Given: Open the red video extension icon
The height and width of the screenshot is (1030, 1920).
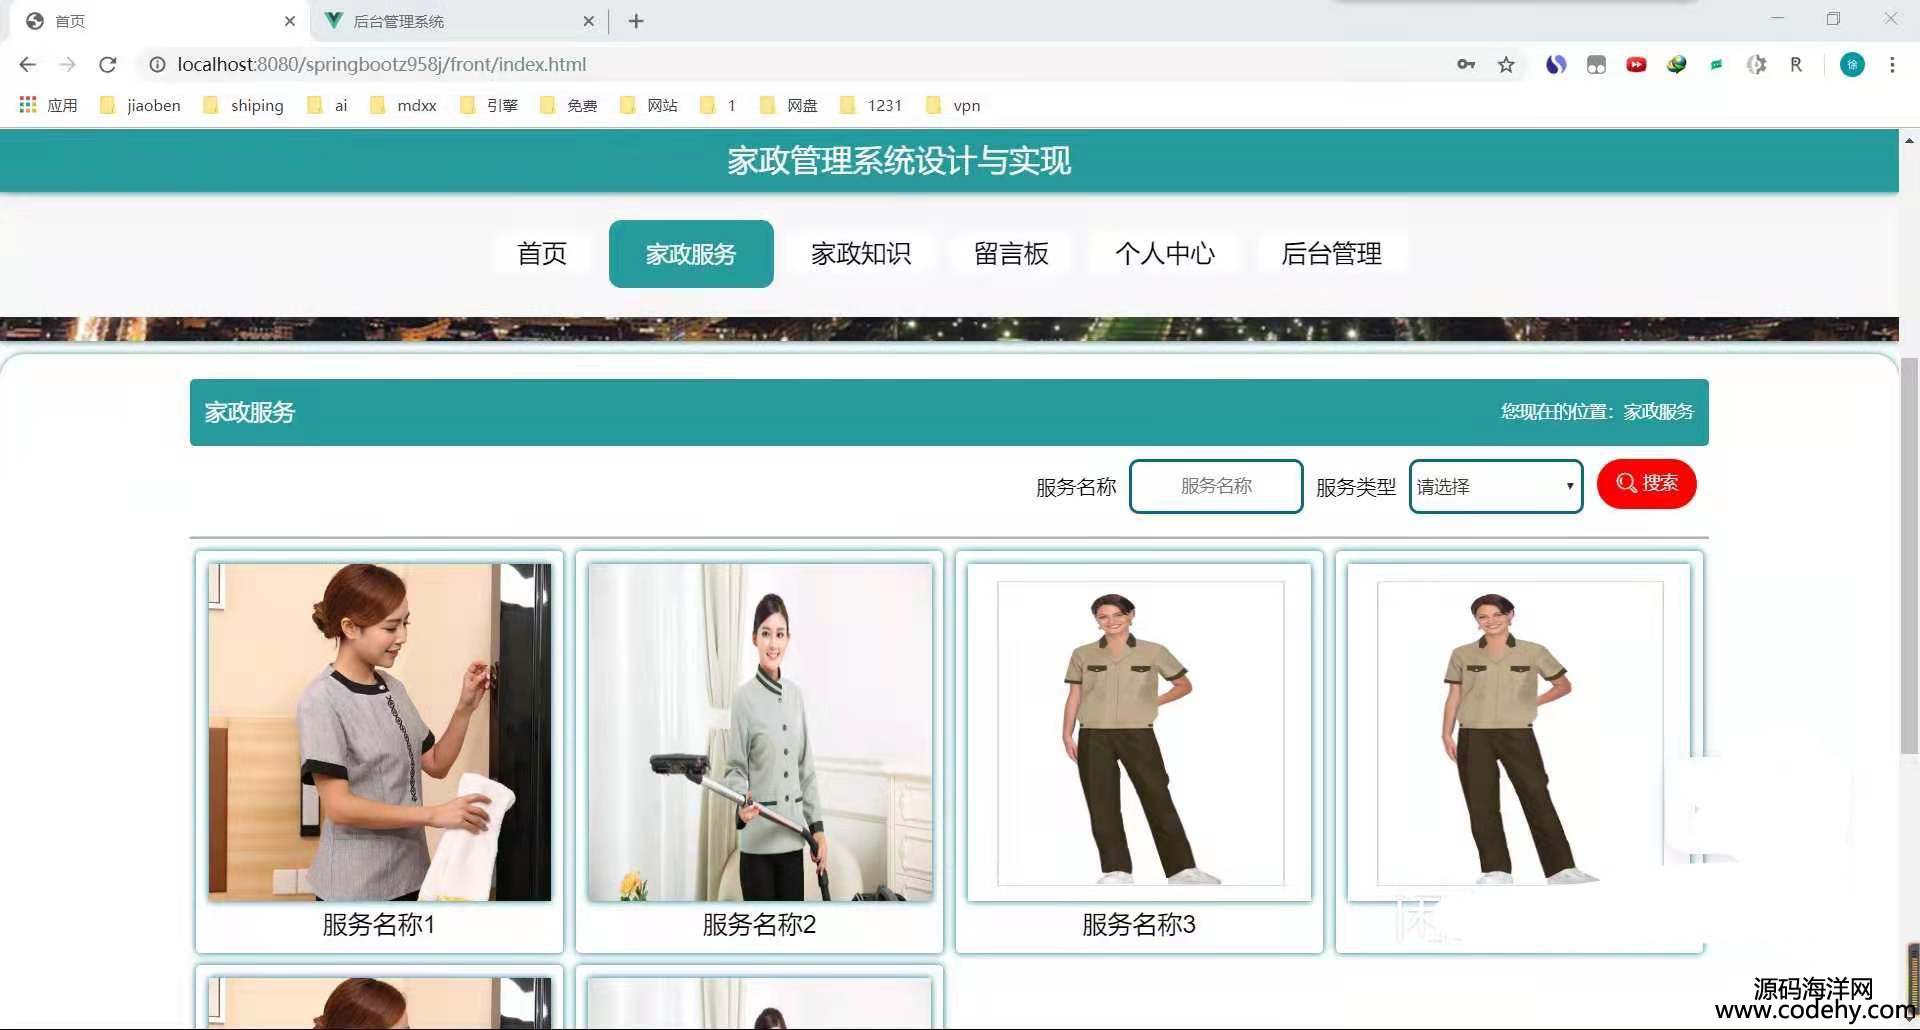Looking at the screenshot, I should click(x=1636, y=65).
